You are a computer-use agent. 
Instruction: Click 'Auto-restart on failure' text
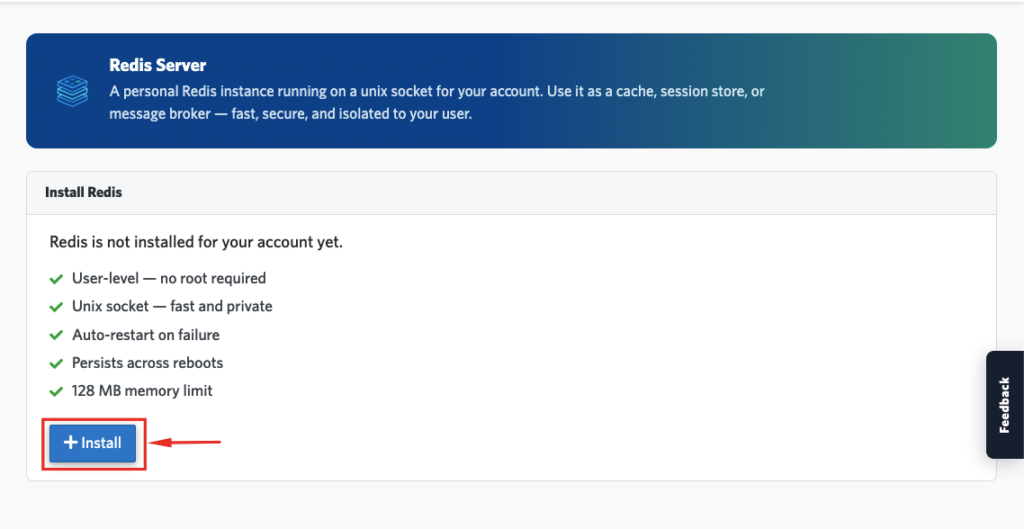[x=146, y=335]
